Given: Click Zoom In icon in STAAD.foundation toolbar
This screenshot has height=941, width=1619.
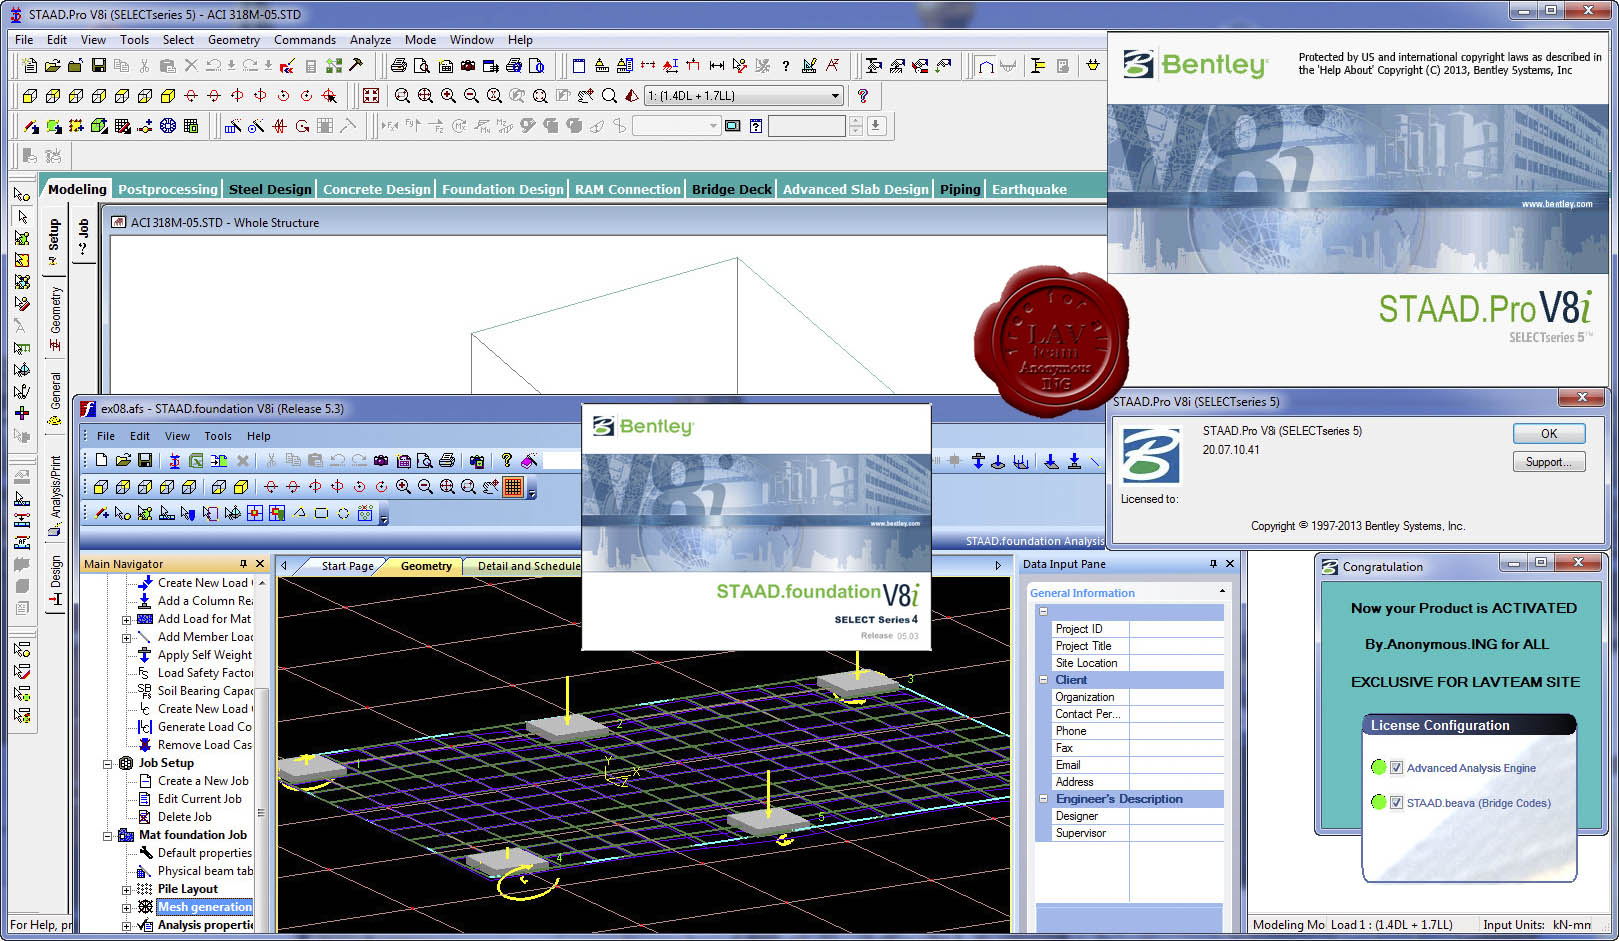Looking at the screenshot, I should [x=403, y=487].
